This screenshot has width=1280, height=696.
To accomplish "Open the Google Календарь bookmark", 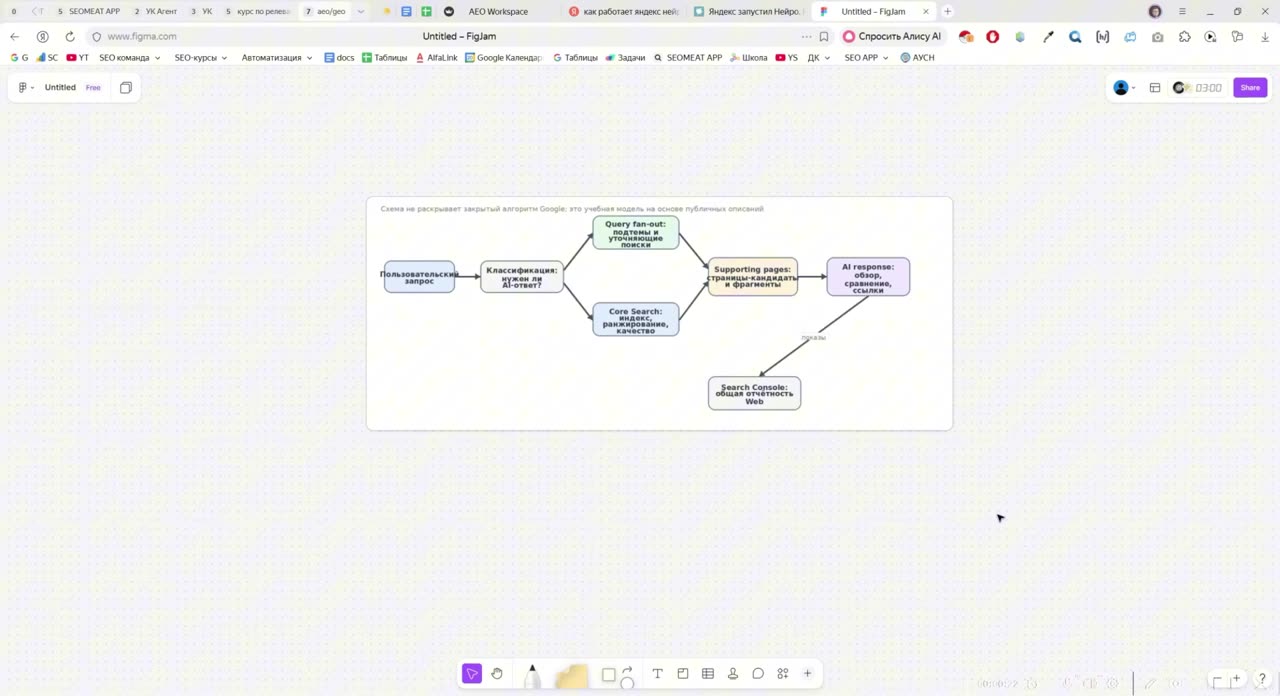I will click(503, 58).
